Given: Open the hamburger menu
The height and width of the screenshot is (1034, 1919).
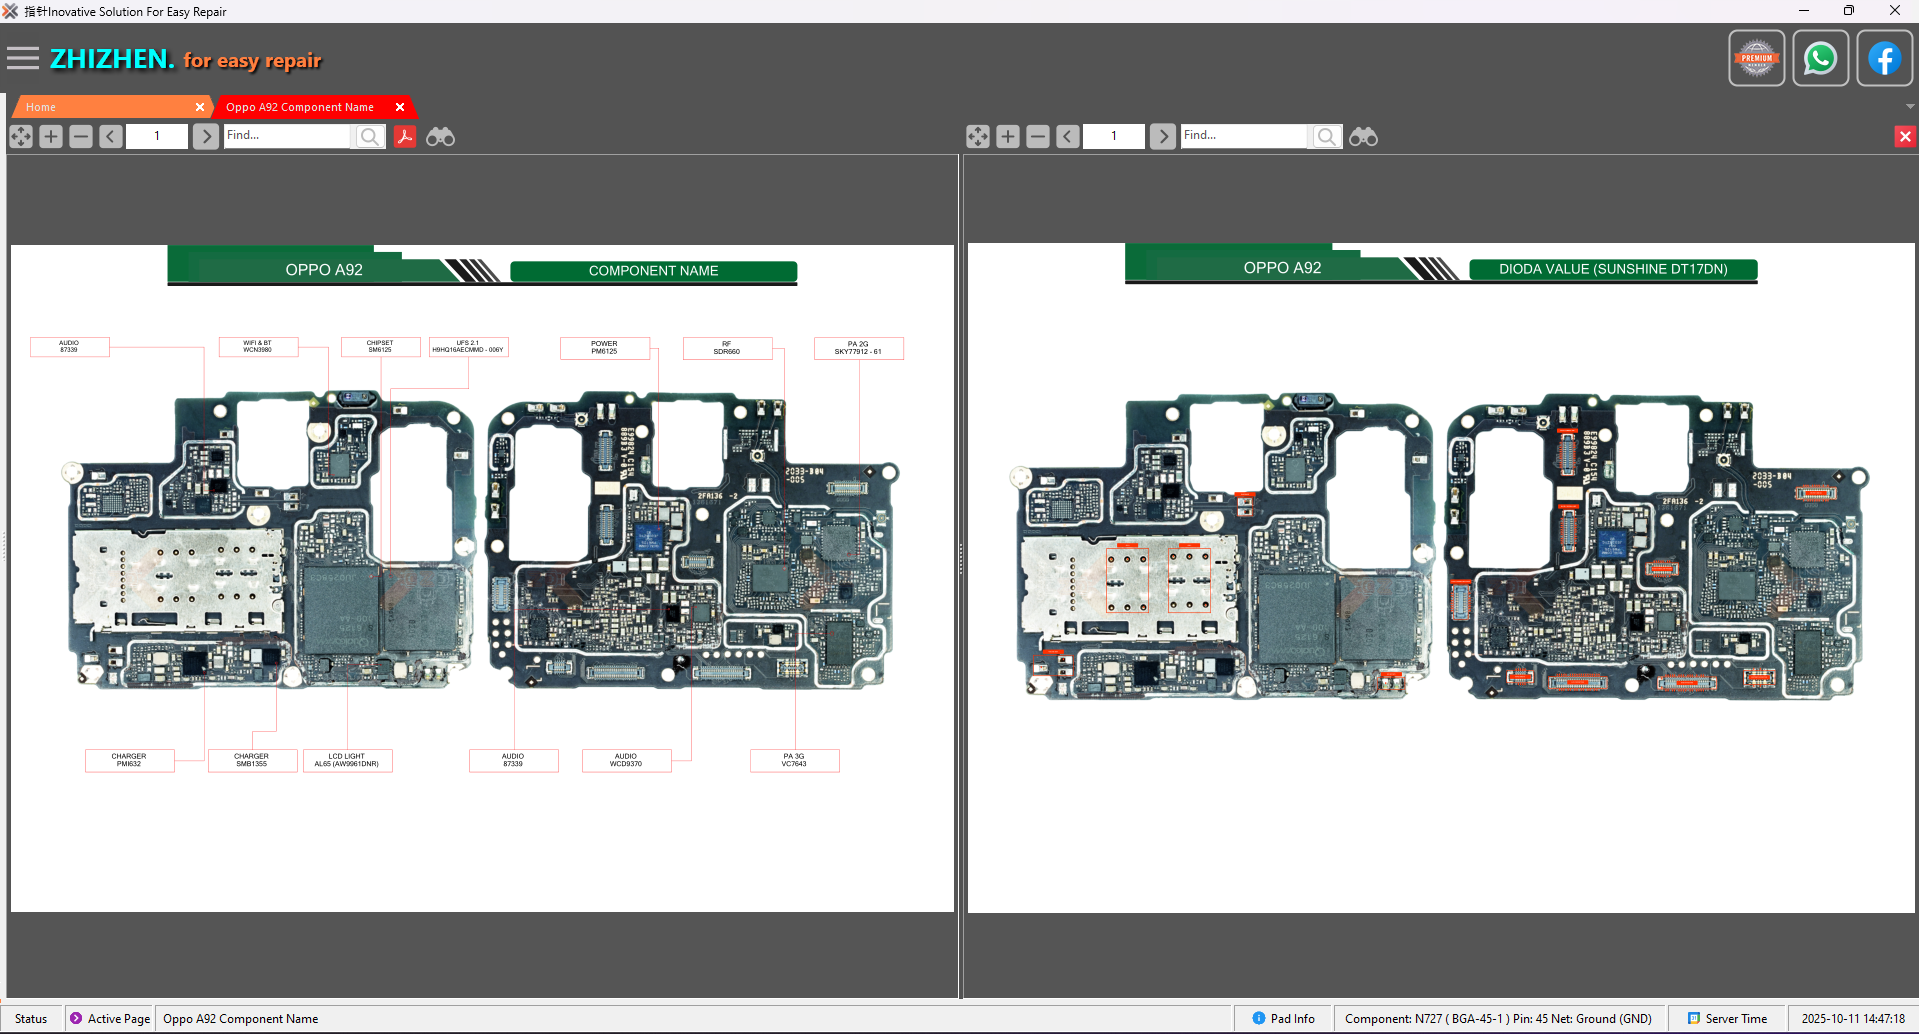Looking at the screenshot, I should 22,59.
